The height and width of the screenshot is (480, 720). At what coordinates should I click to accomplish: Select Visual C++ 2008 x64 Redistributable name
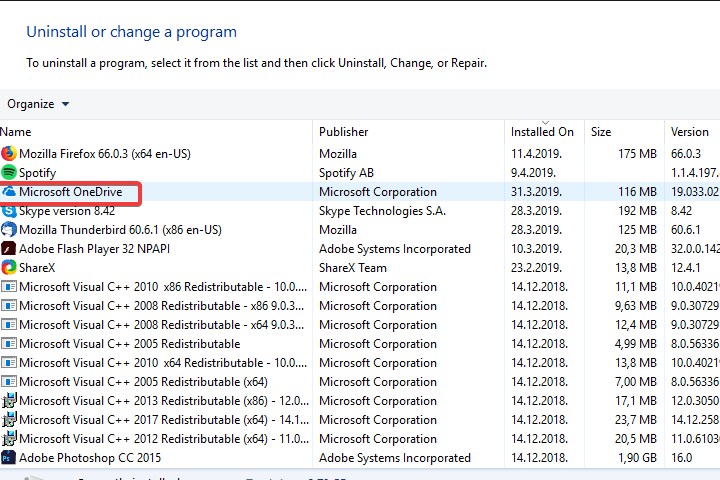[161, 325]
